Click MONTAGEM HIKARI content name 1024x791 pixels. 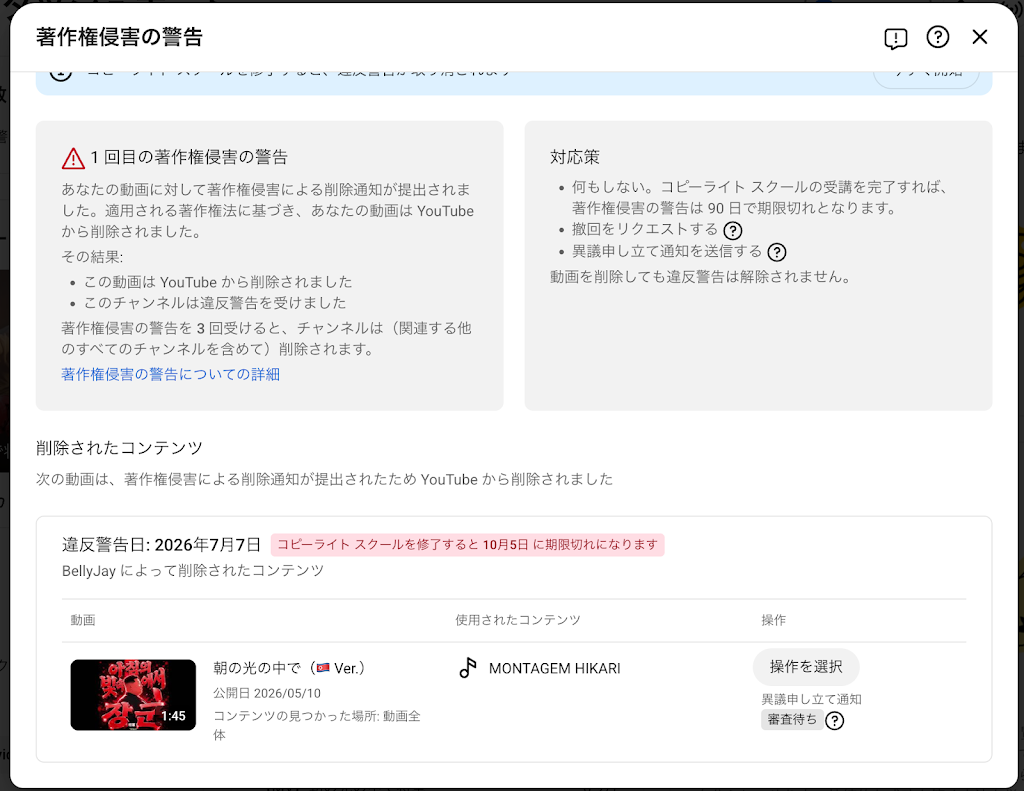554,668
